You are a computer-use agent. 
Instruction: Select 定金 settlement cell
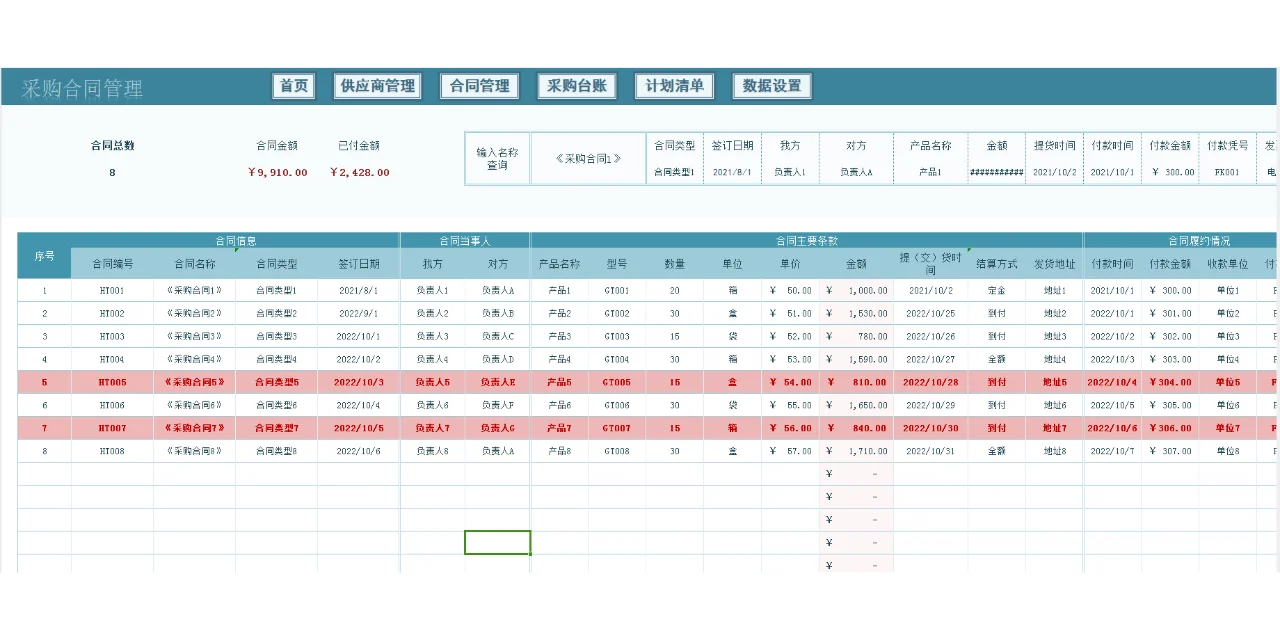click(996, 290)
